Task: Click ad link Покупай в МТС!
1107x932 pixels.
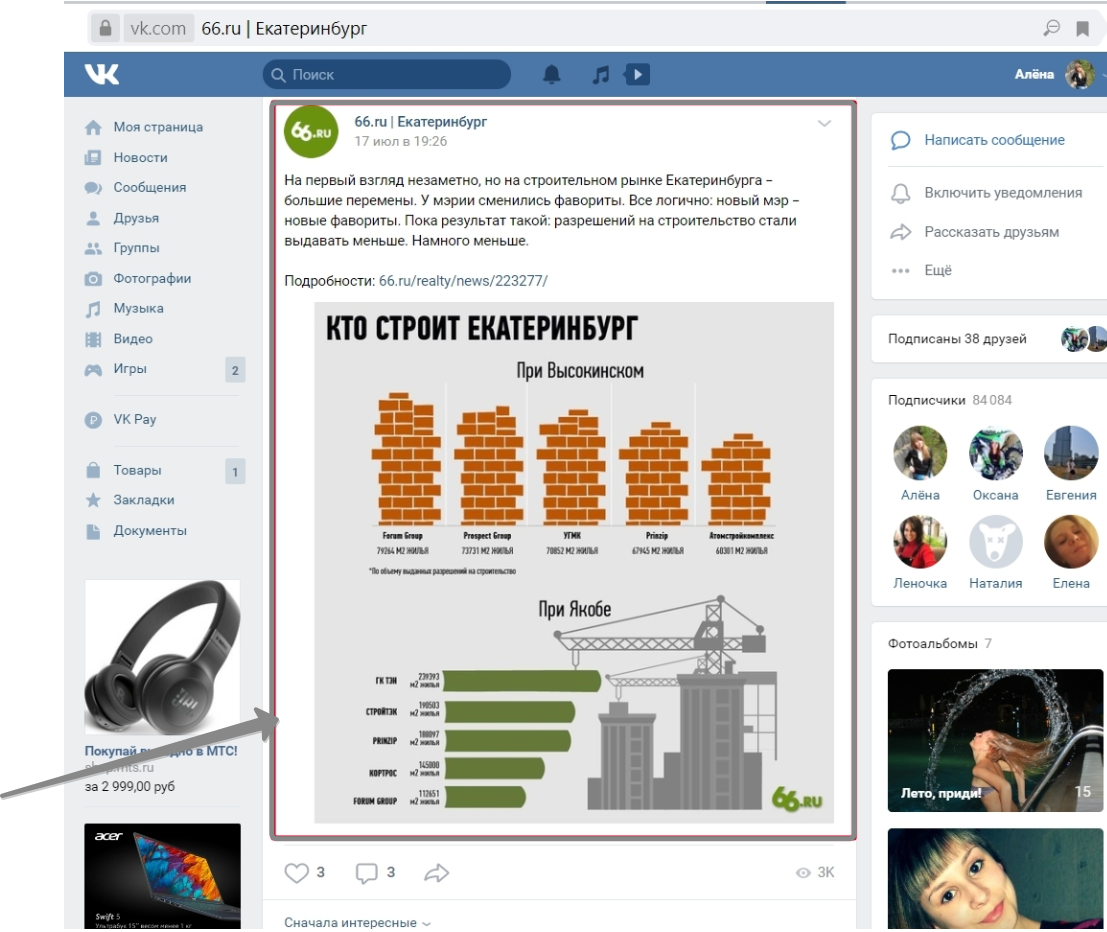Action: pos(161,751)
